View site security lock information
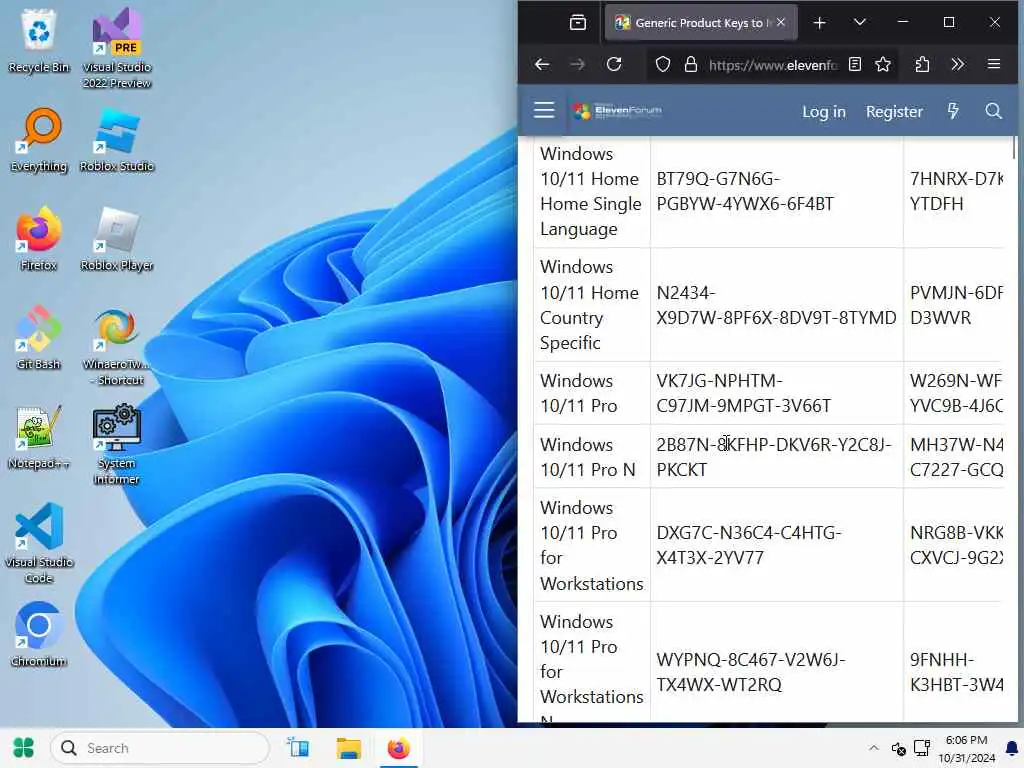 point(690,64)
